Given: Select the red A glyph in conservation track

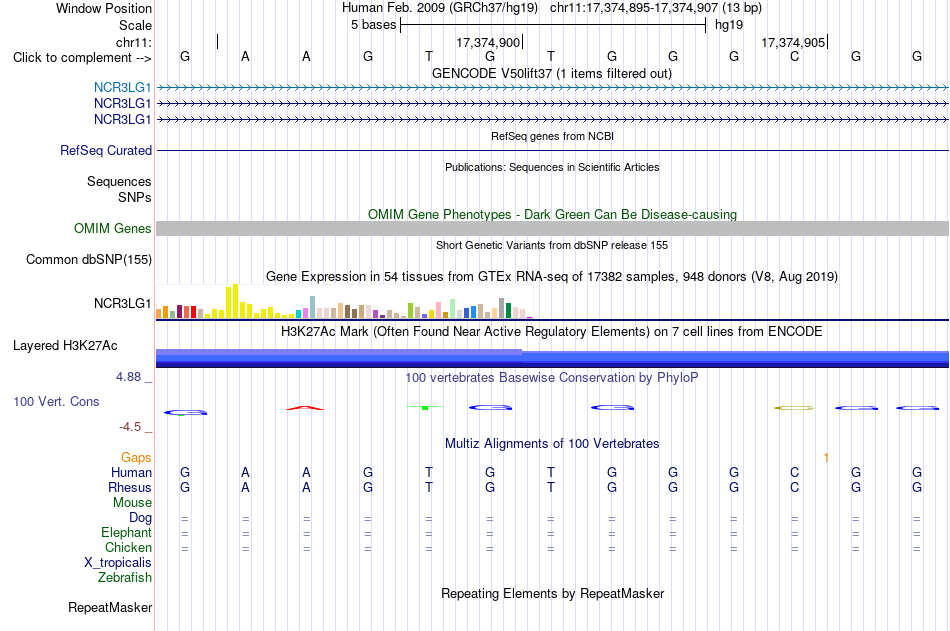Looking at the screenshot, I should [x=305, y=408].
